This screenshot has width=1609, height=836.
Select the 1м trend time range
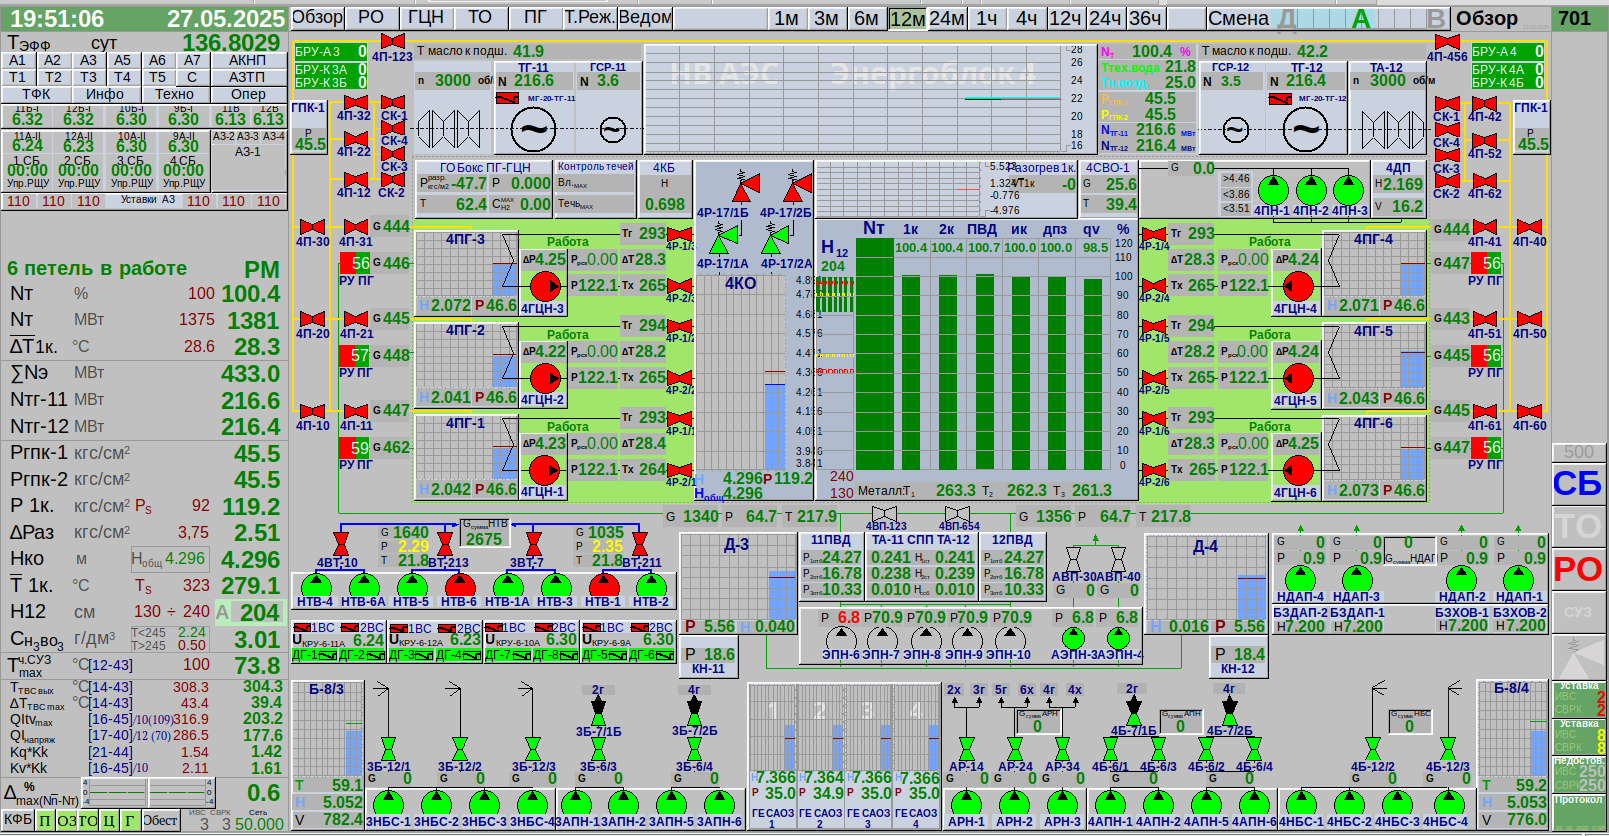click(x=787, y=18)
